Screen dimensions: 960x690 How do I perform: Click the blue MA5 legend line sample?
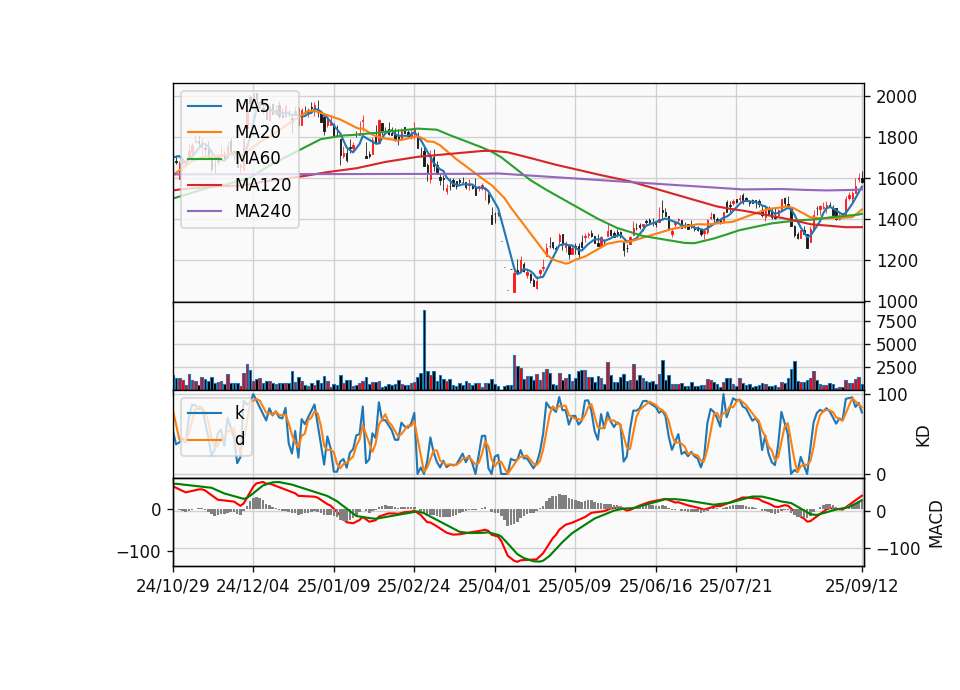click(x=204, y=107)
